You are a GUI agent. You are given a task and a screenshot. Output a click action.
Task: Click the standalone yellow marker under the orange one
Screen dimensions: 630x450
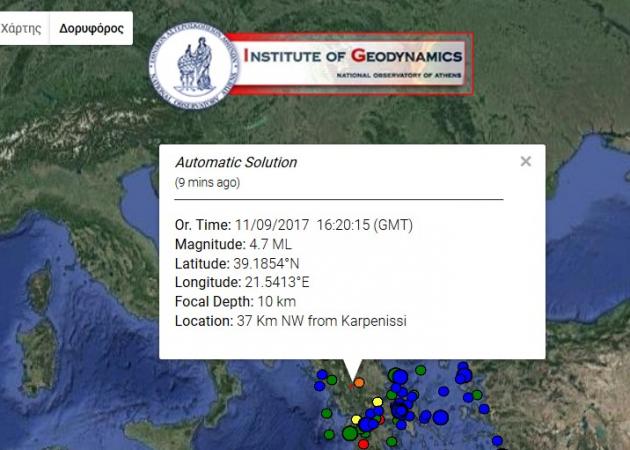378,402
